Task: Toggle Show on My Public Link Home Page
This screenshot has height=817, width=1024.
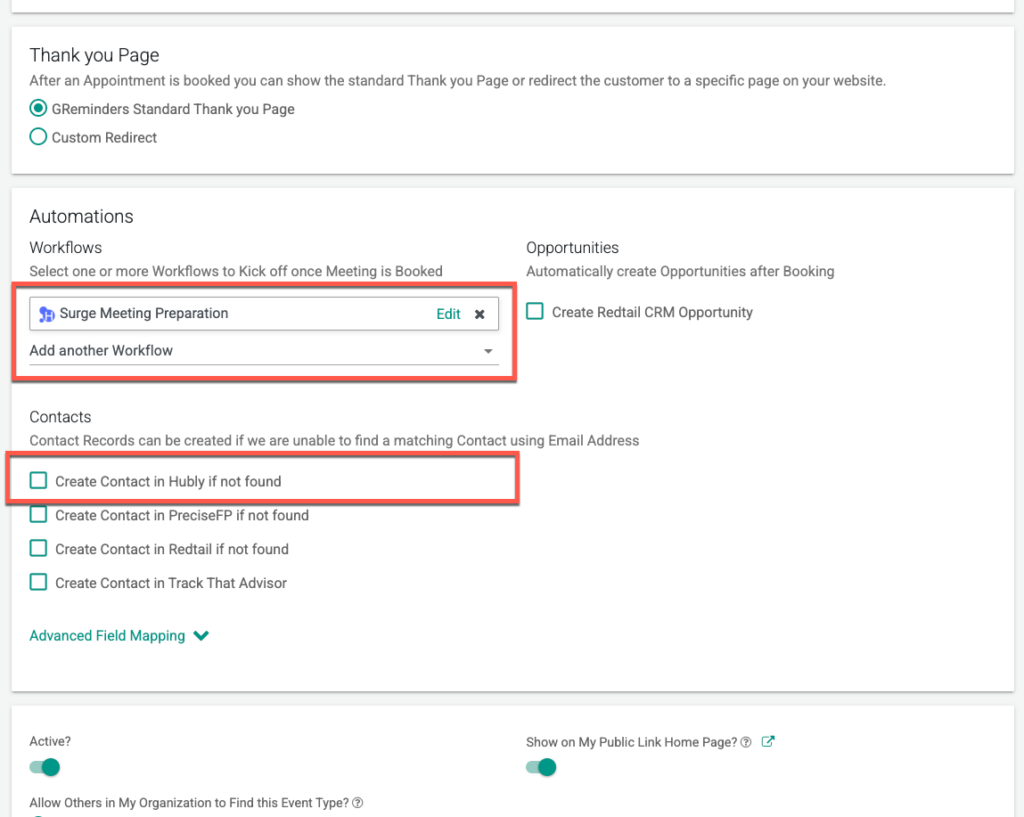Action: coord(541,767)
